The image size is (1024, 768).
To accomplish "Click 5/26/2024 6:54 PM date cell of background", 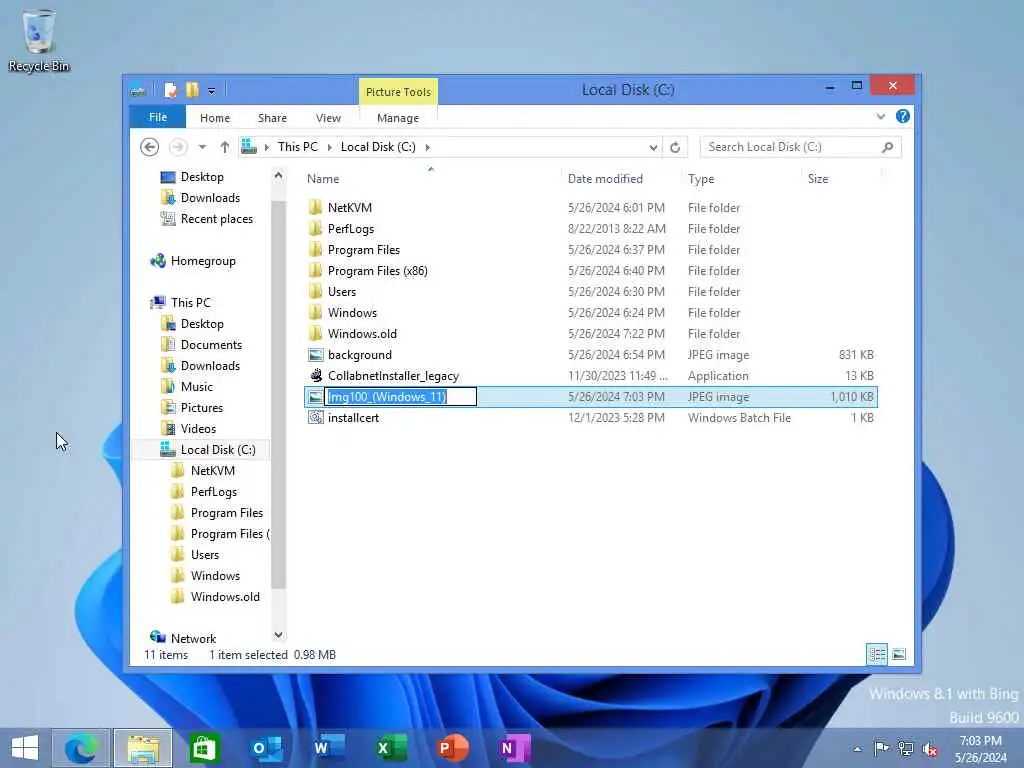I will click(616, 355).
